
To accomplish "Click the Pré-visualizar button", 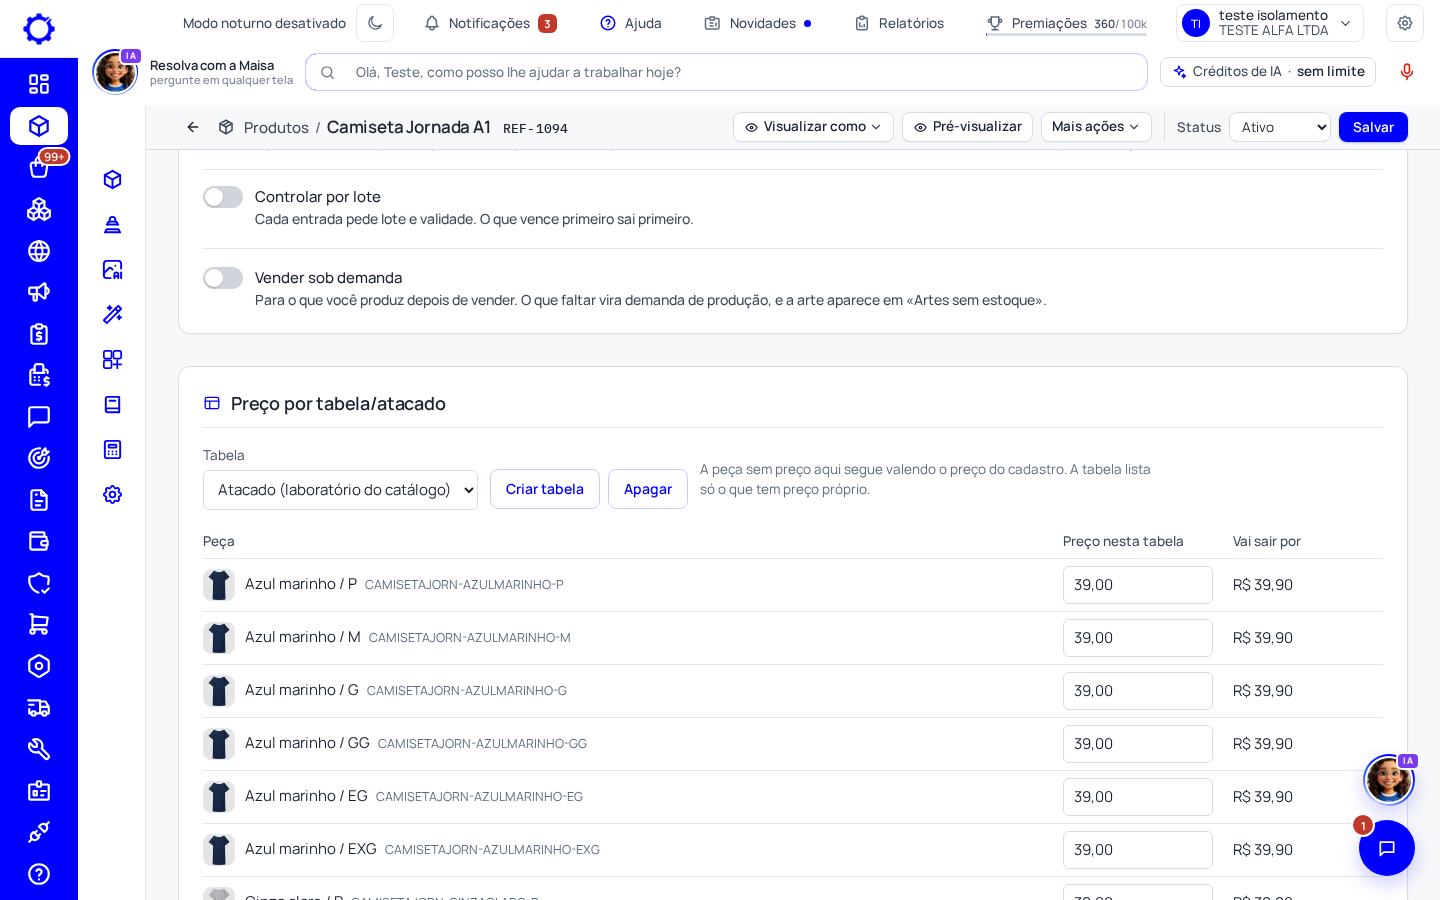I will [967, 127].
